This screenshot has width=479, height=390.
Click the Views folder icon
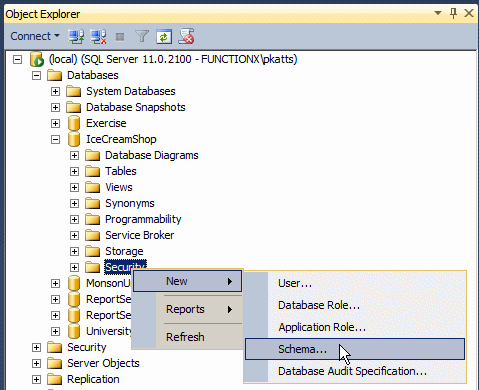click(92, 187)
